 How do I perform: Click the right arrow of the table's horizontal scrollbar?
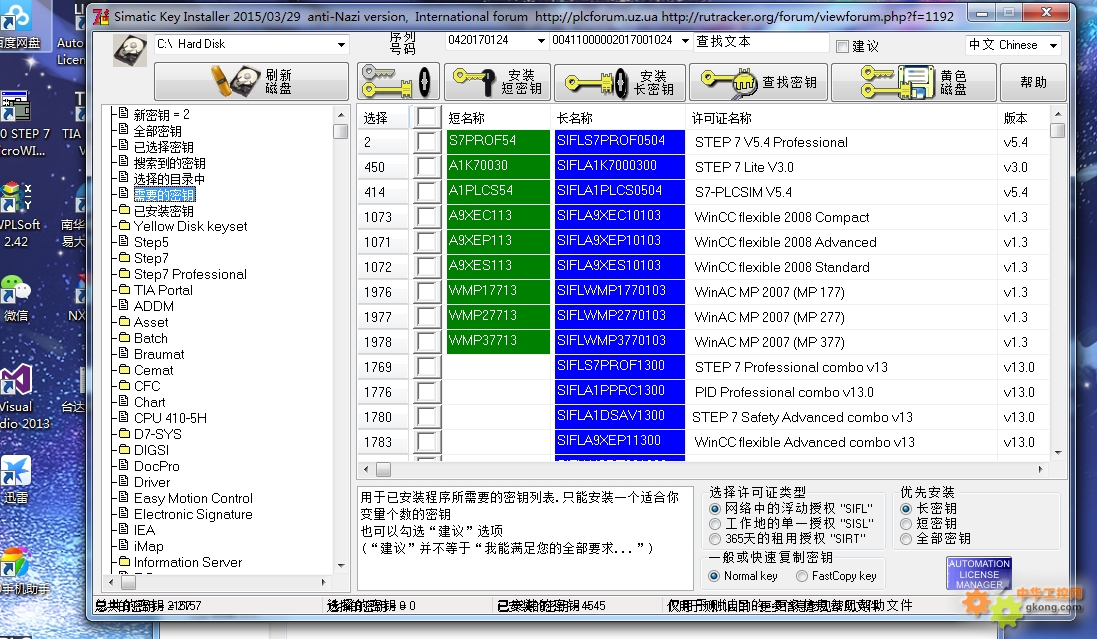click(1040, 469)
